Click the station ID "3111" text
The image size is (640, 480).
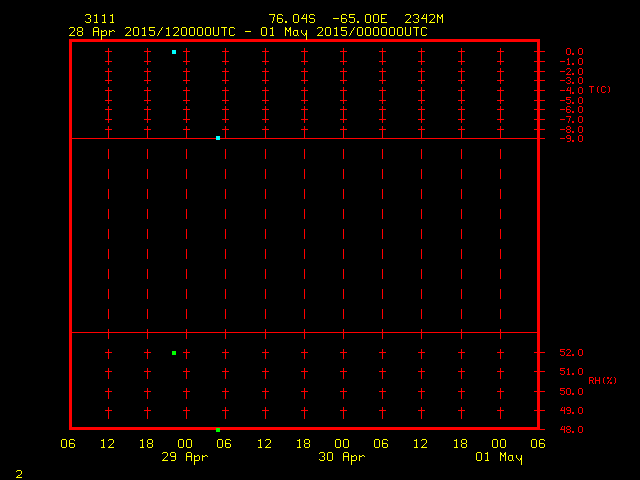click(x=100, y=19)
